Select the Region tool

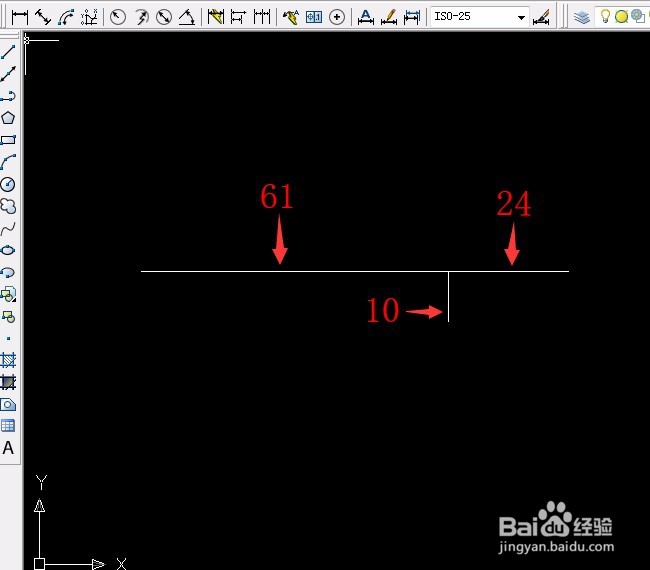point(8,405)
